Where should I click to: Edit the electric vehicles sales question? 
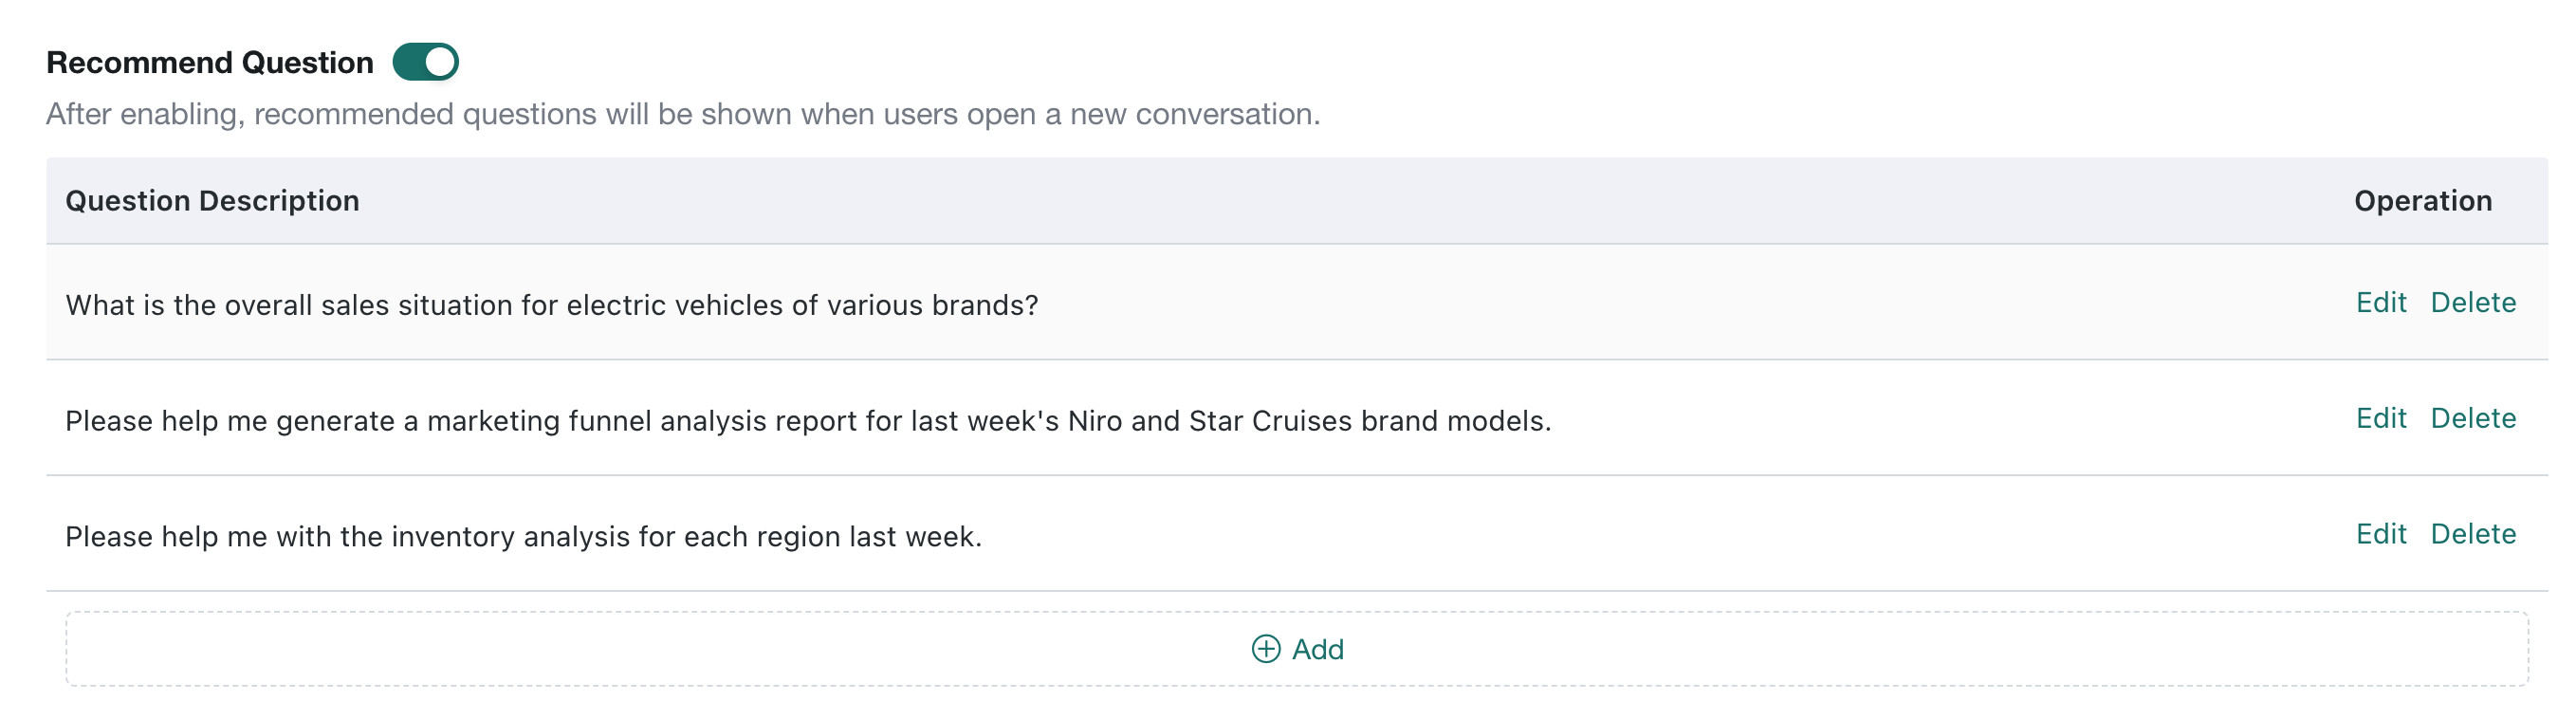pos(2380,302)
